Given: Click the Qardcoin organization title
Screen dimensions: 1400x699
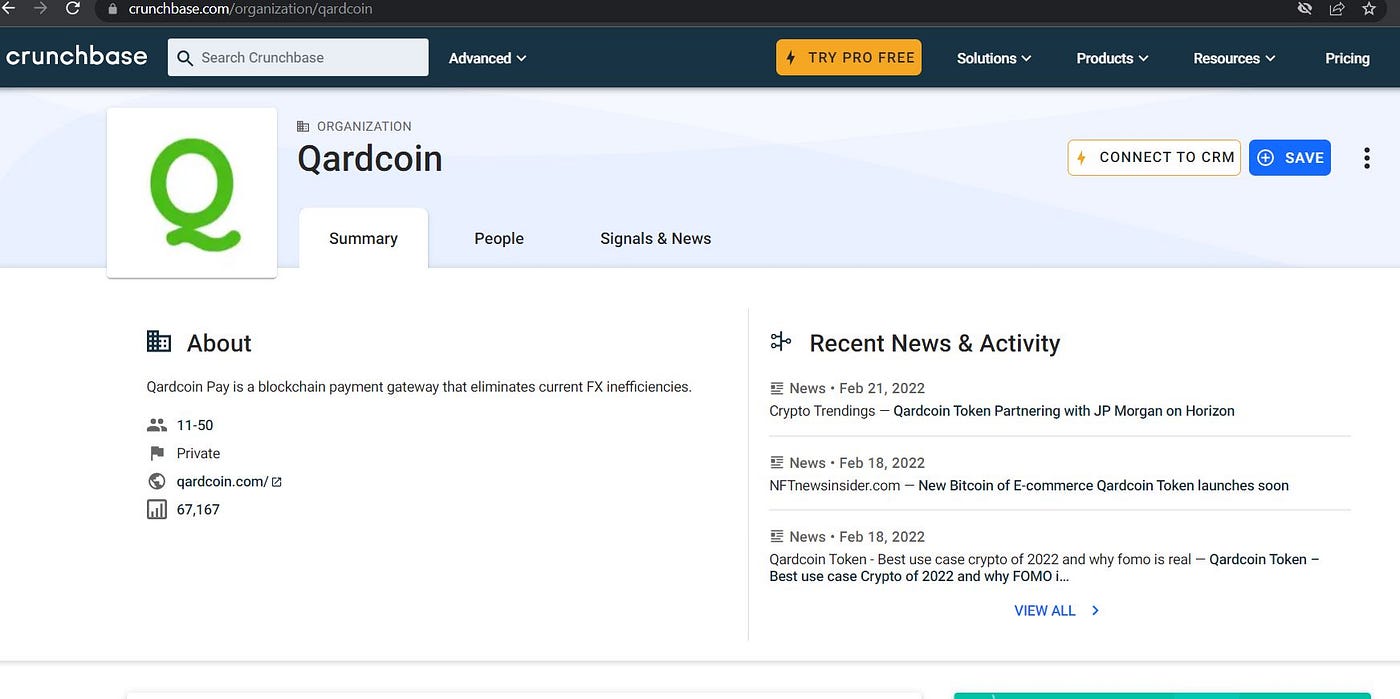Looking at the screenshot, I should (370, 159).
